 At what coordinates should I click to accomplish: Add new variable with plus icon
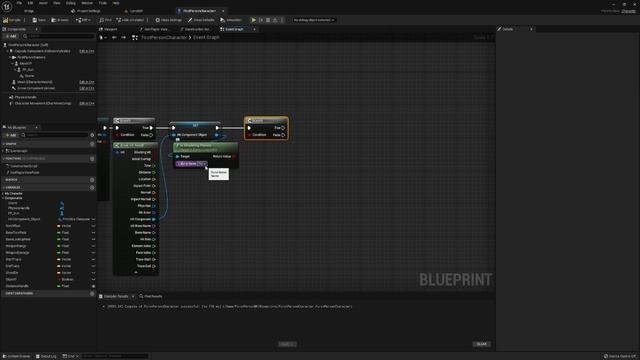(92, 187)
